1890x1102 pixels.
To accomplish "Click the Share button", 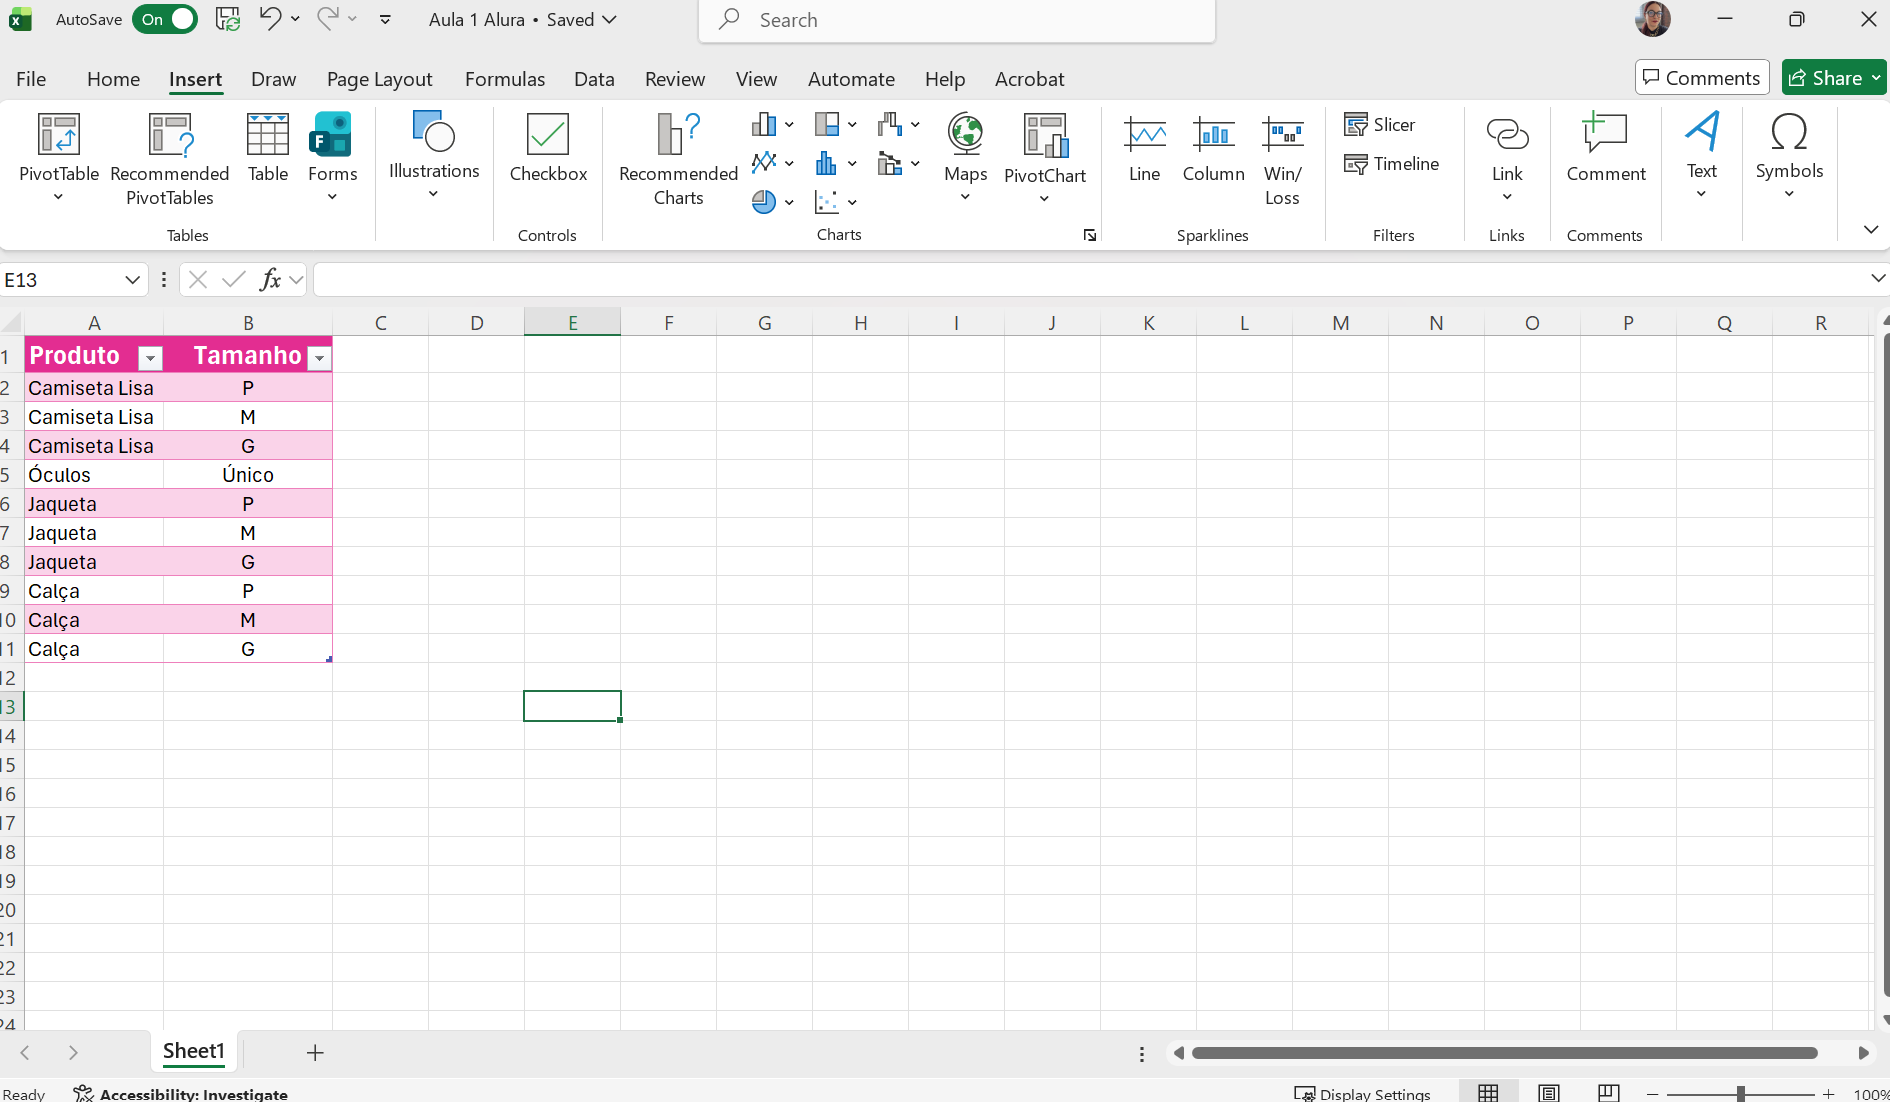I will click(x=1833, y=77).
